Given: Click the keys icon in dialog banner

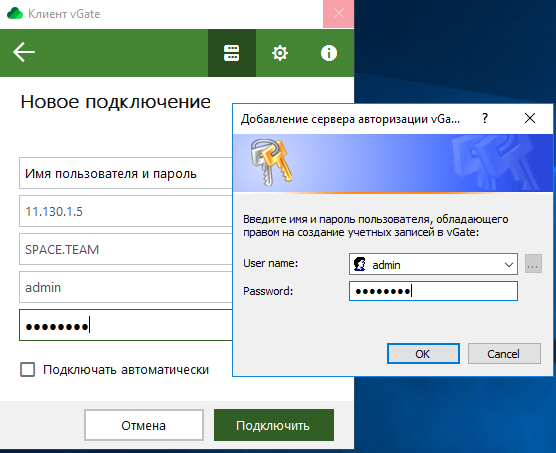Looking at the screenshot, I should point(272,162).
